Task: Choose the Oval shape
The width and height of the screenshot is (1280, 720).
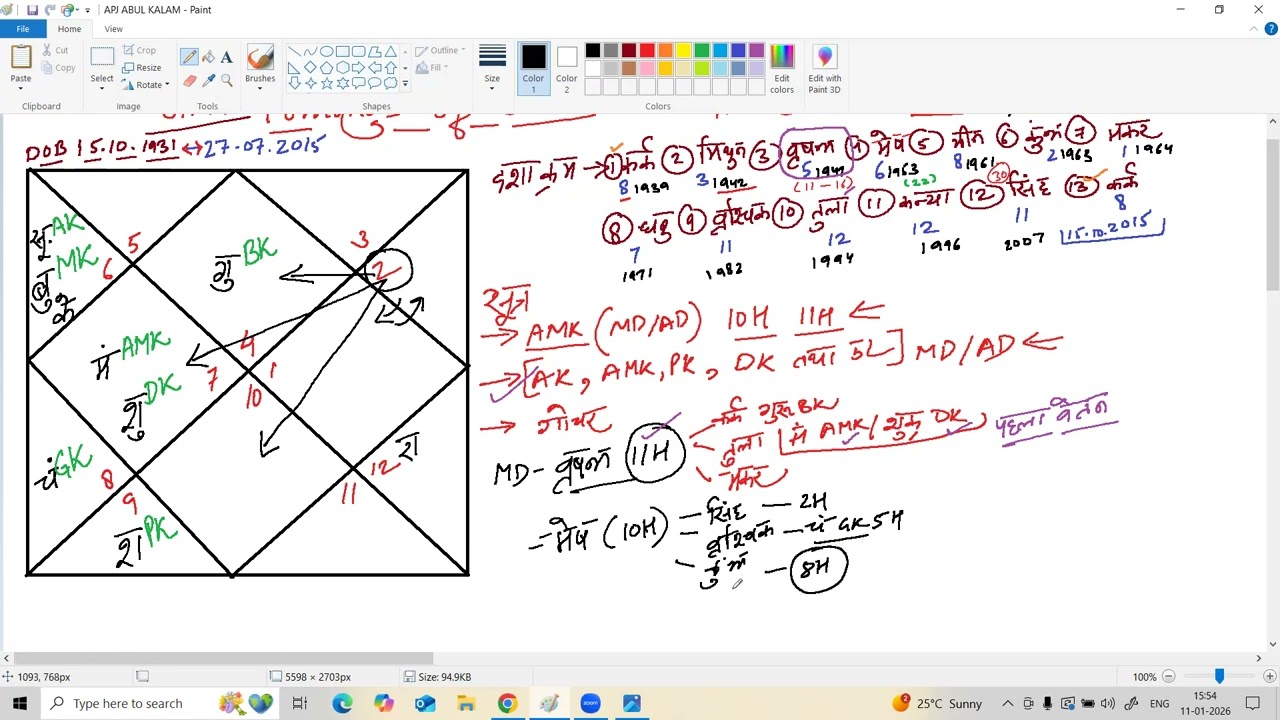Action: (x=326, y=51)
